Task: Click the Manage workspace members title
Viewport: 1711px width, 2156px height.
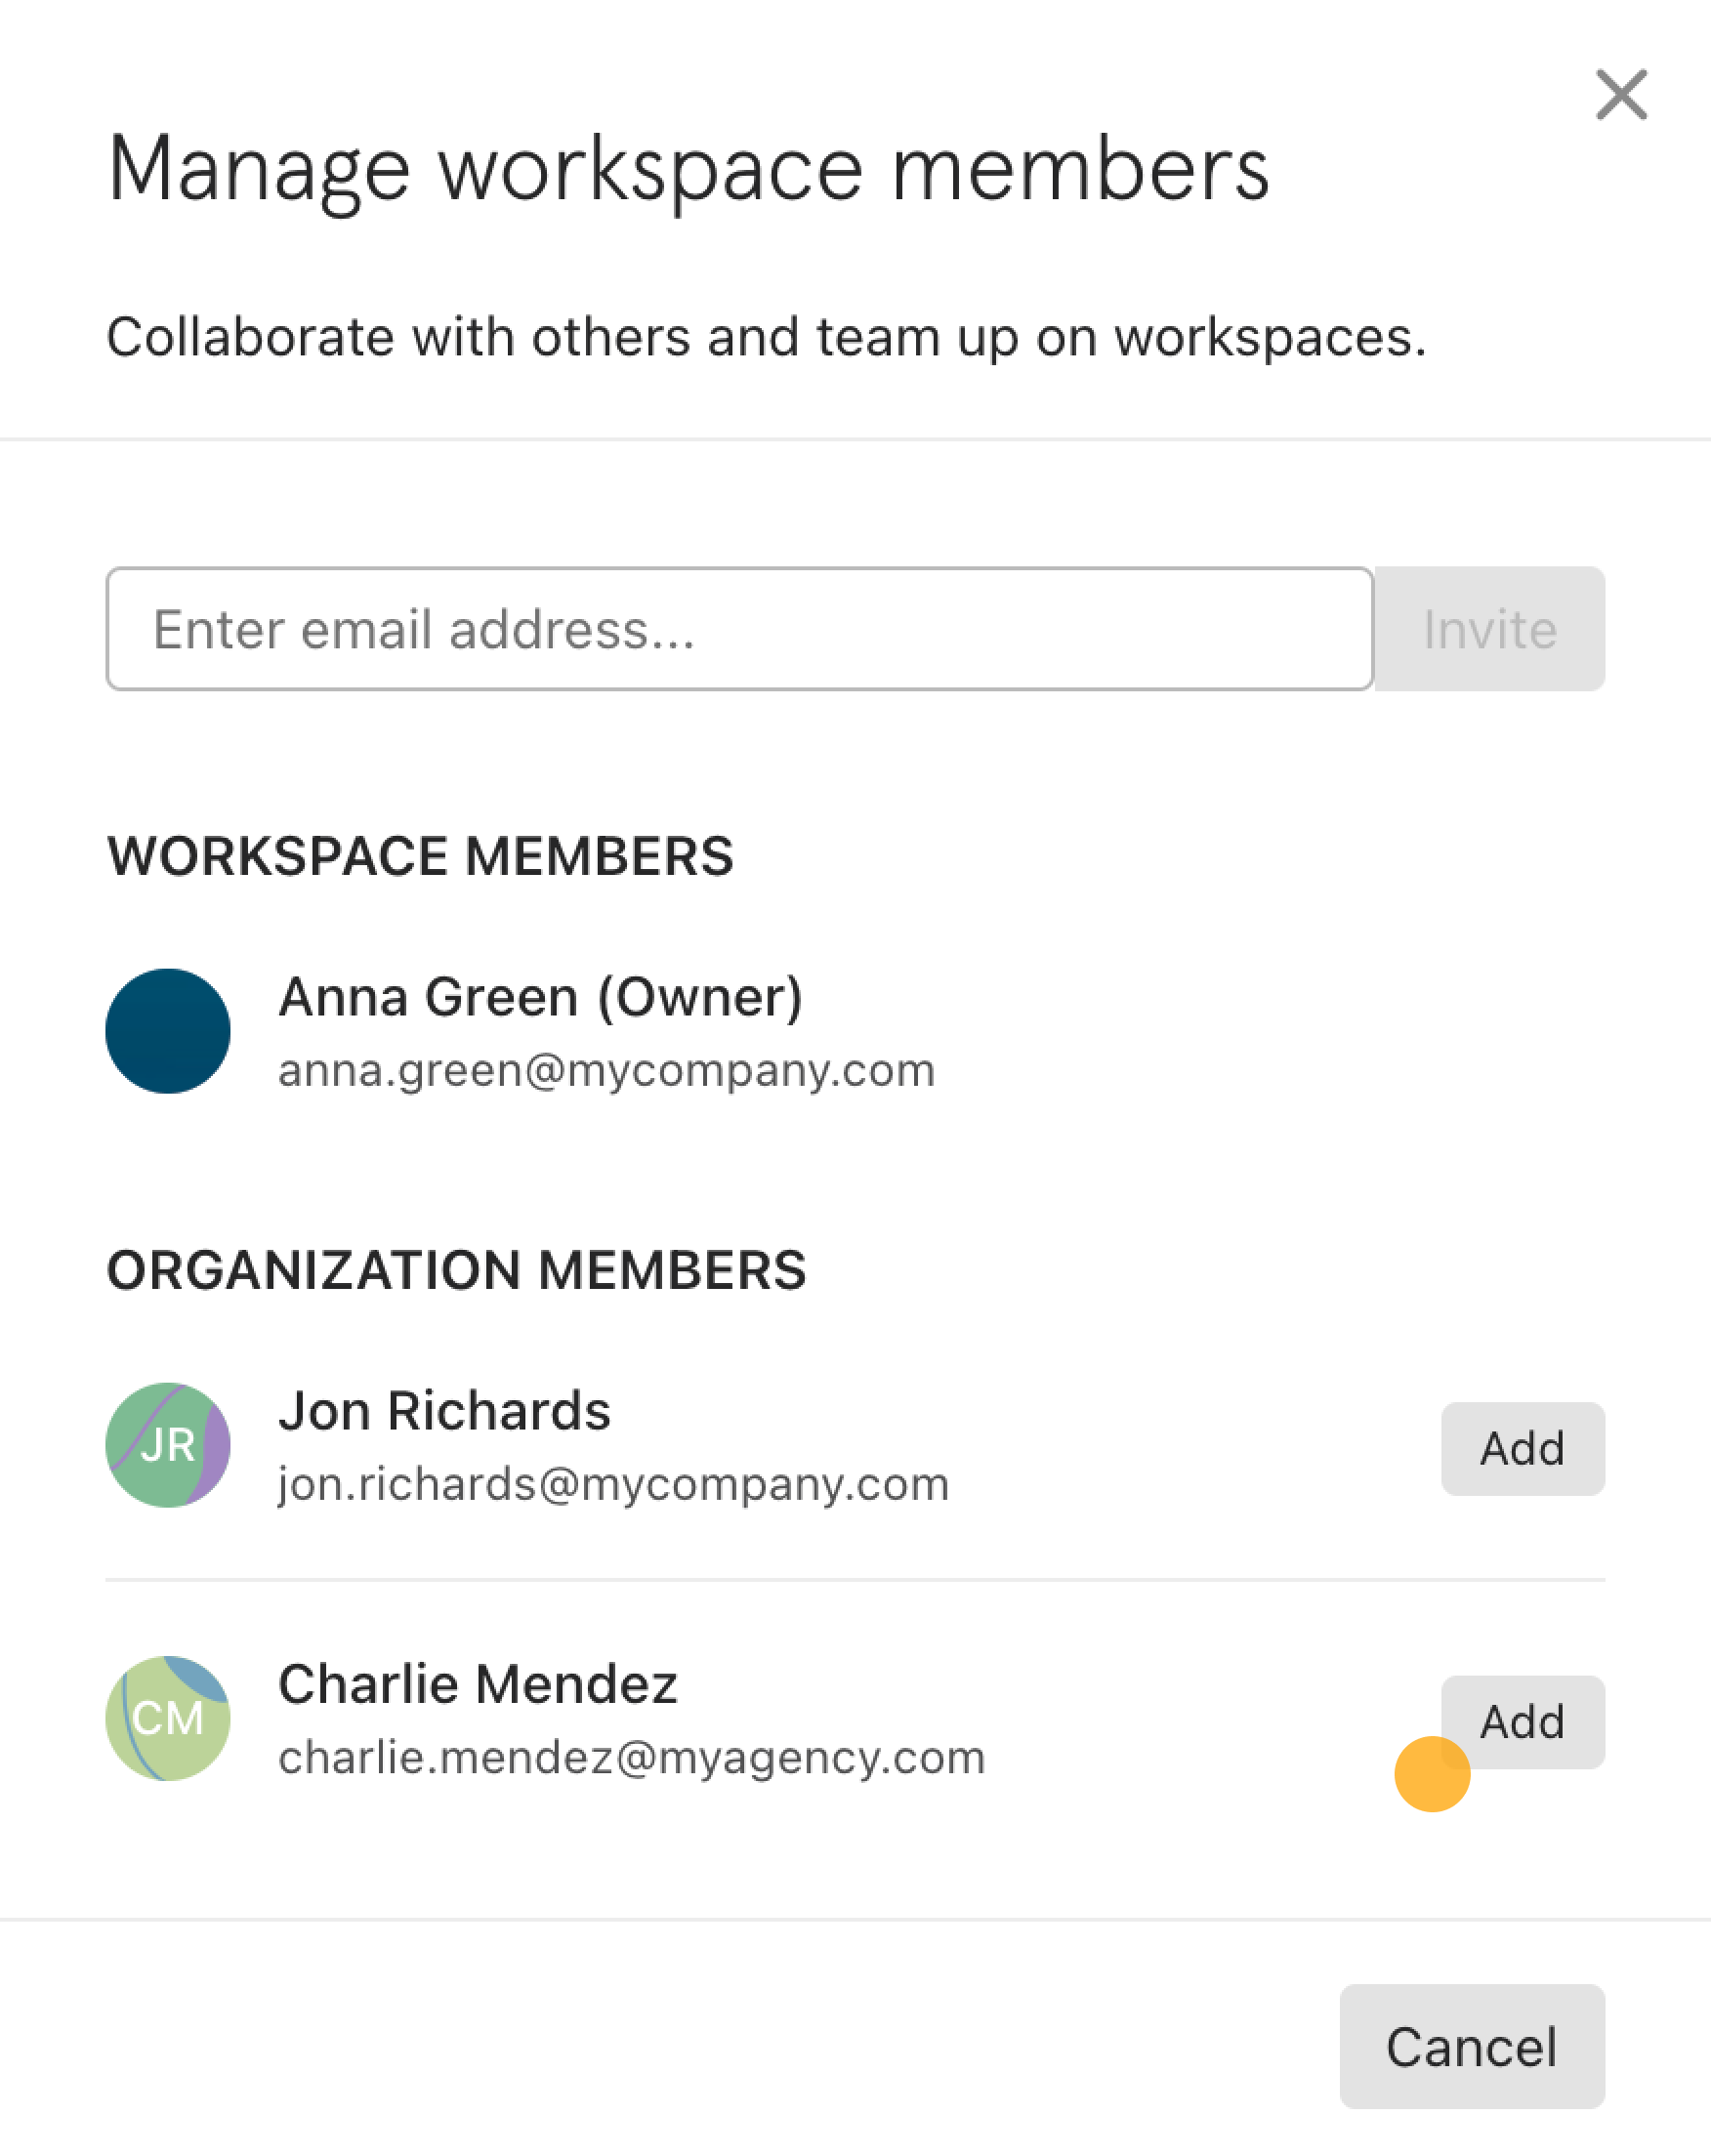Action: (688, 171)
